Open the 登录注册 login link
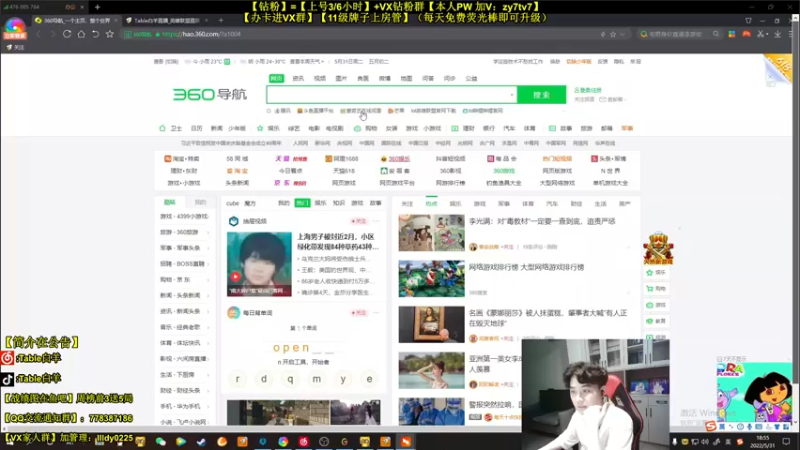This screenshot has height=450, width=800. 588,90
